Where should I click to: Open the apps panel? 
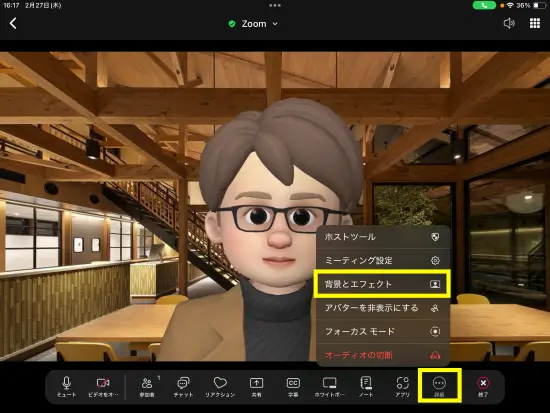tap(402, 387)
